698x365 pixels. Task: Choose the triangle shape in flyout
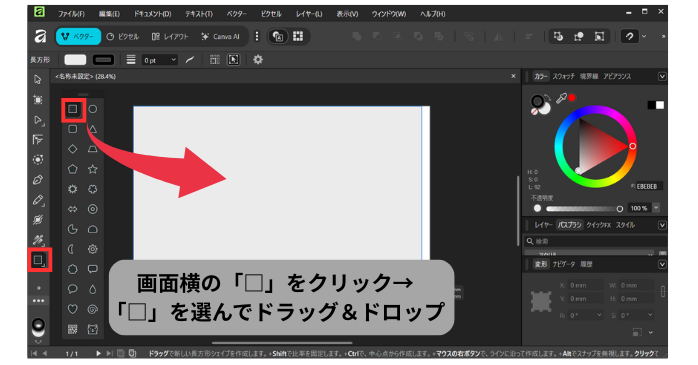(x=93, y=129)
